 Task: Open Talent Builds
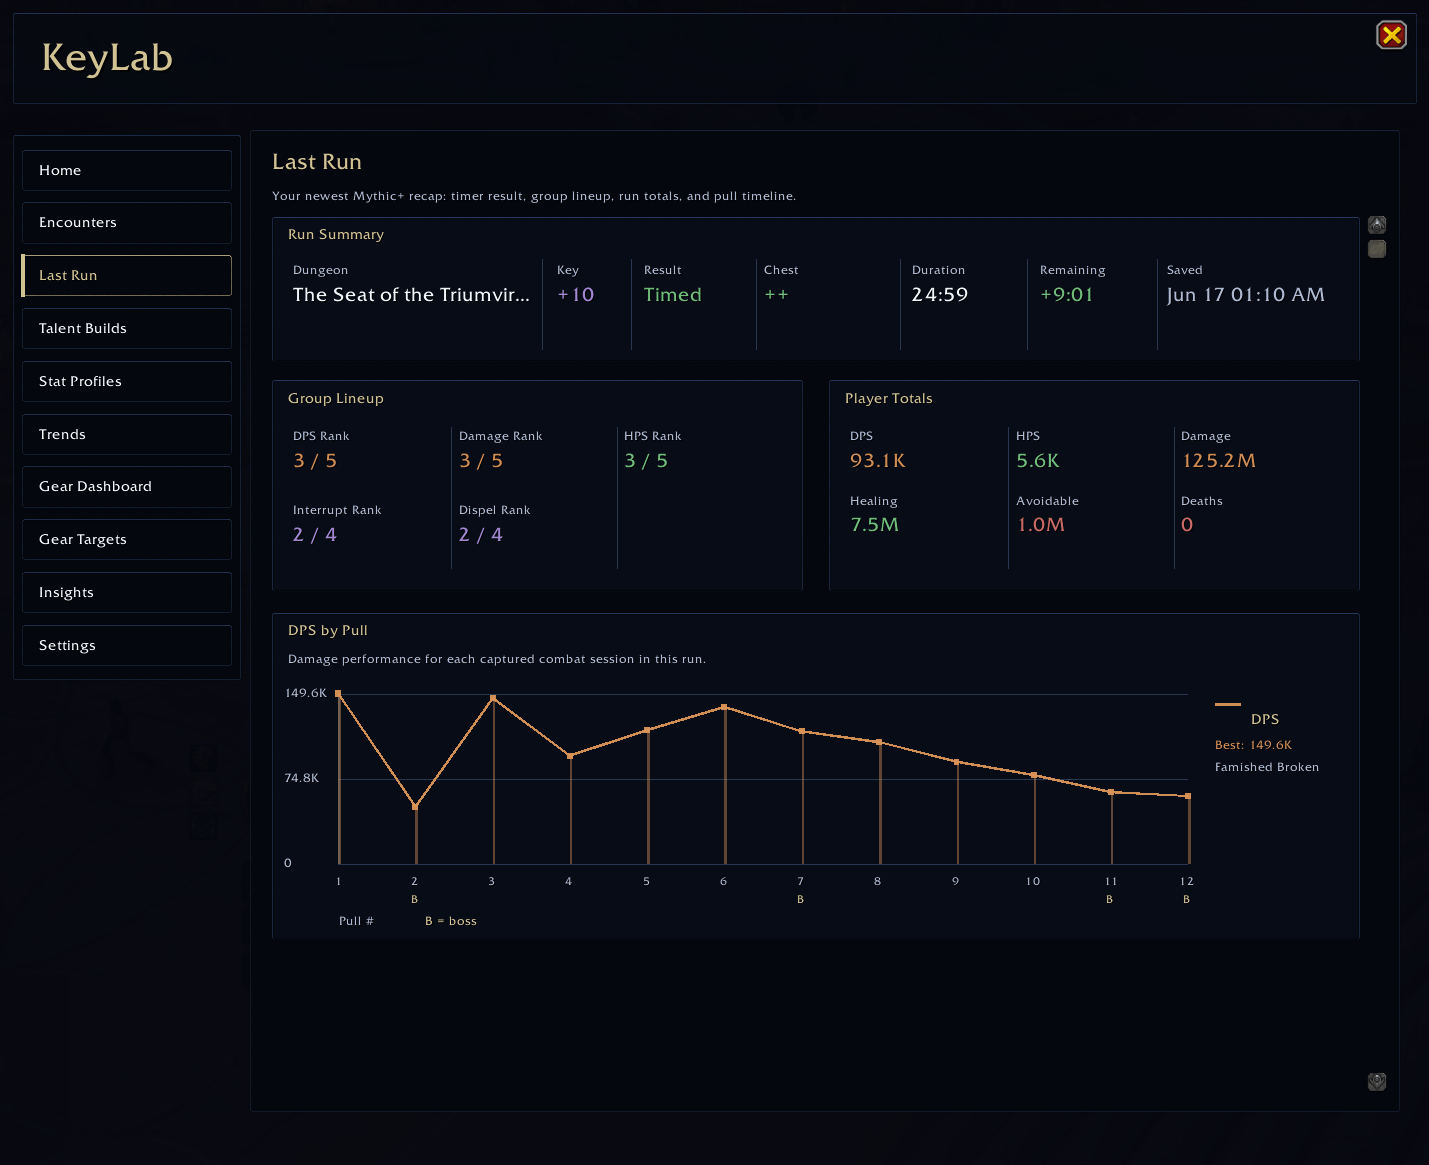click(x=127, y=328)
